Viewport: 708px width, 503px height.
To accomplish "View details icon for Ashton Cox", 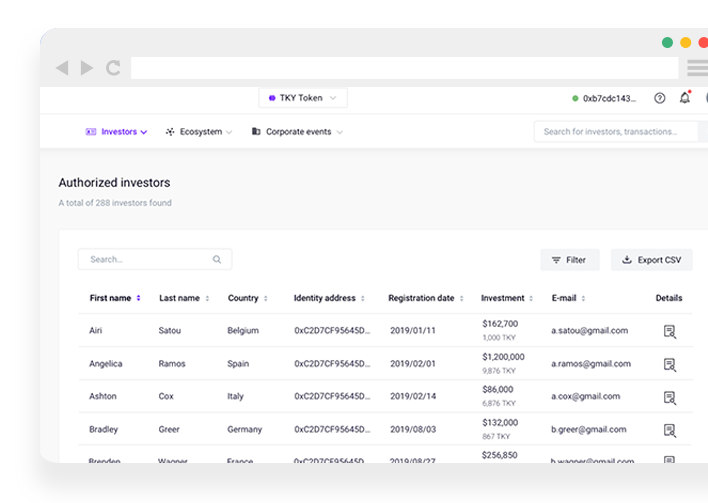I will (669, 397).
